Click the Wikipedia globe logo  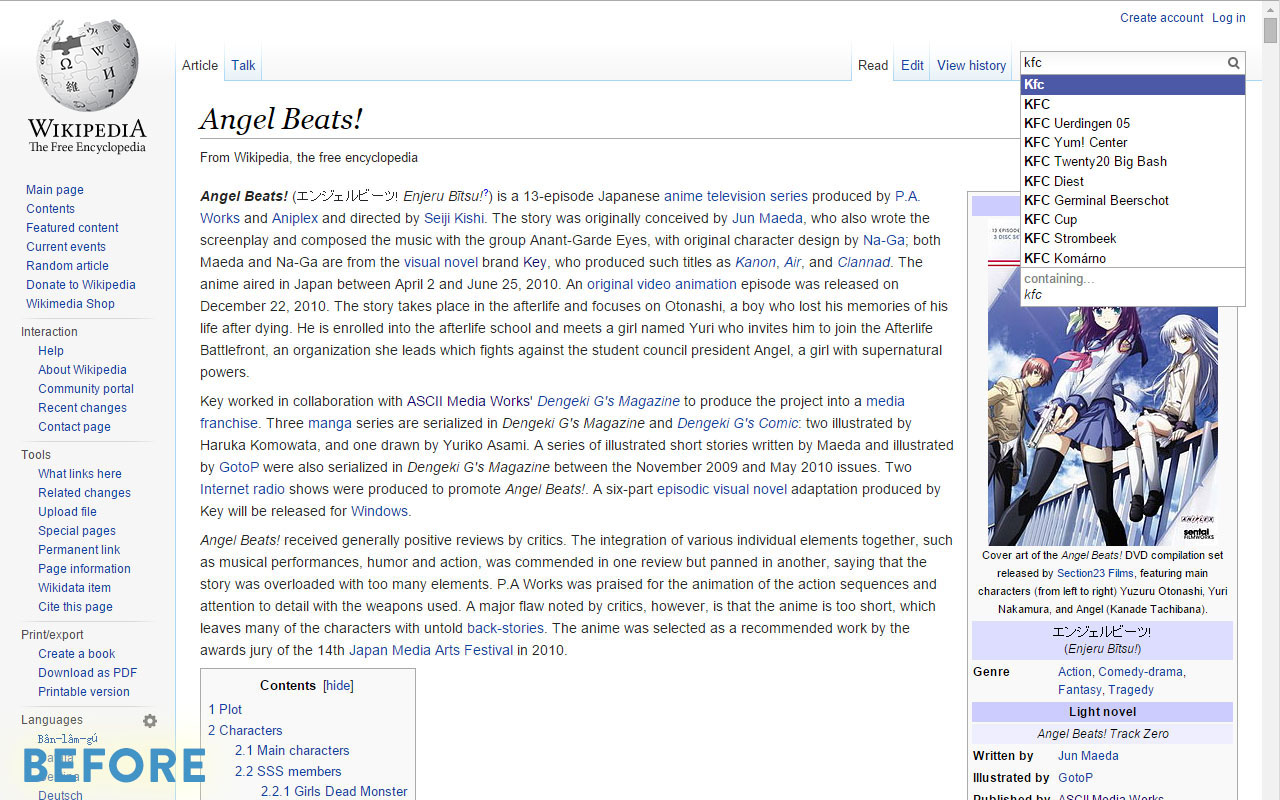[x=87, y=66]
